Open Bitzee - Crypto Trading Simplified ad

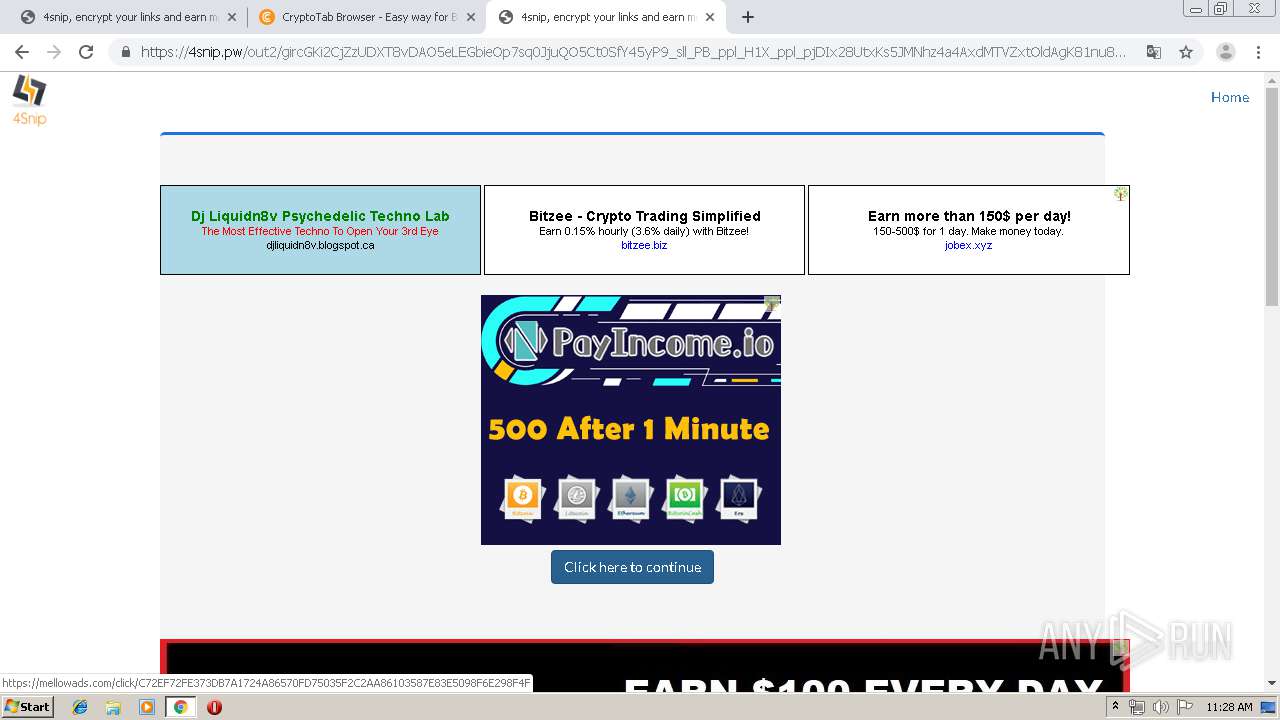click(645, 216)
